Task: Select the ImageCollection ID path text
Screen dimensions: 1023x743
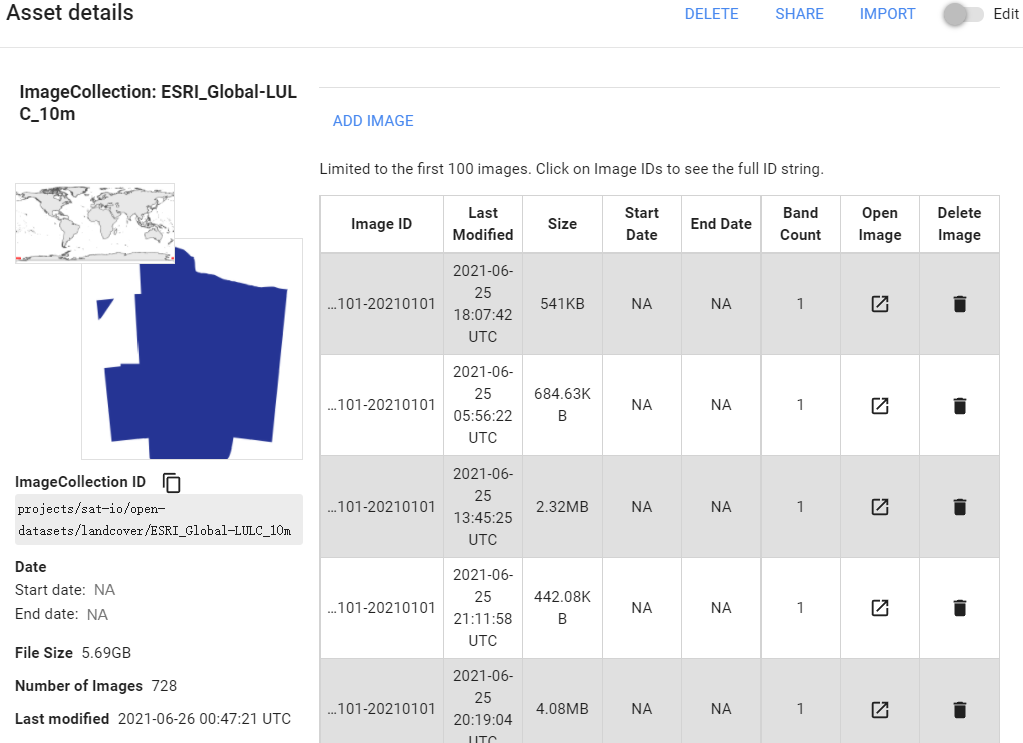Action: 158,519
